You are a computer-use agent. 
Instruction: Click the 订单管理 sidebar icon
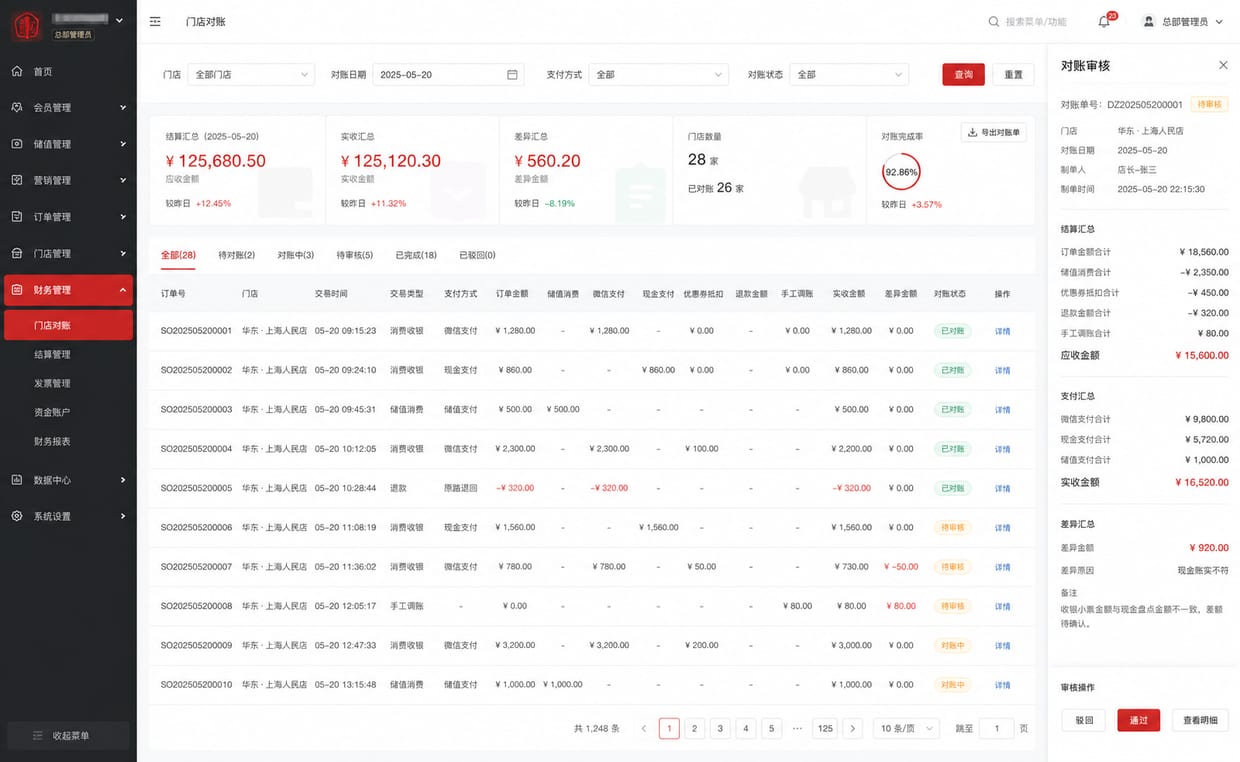[17, 217]
